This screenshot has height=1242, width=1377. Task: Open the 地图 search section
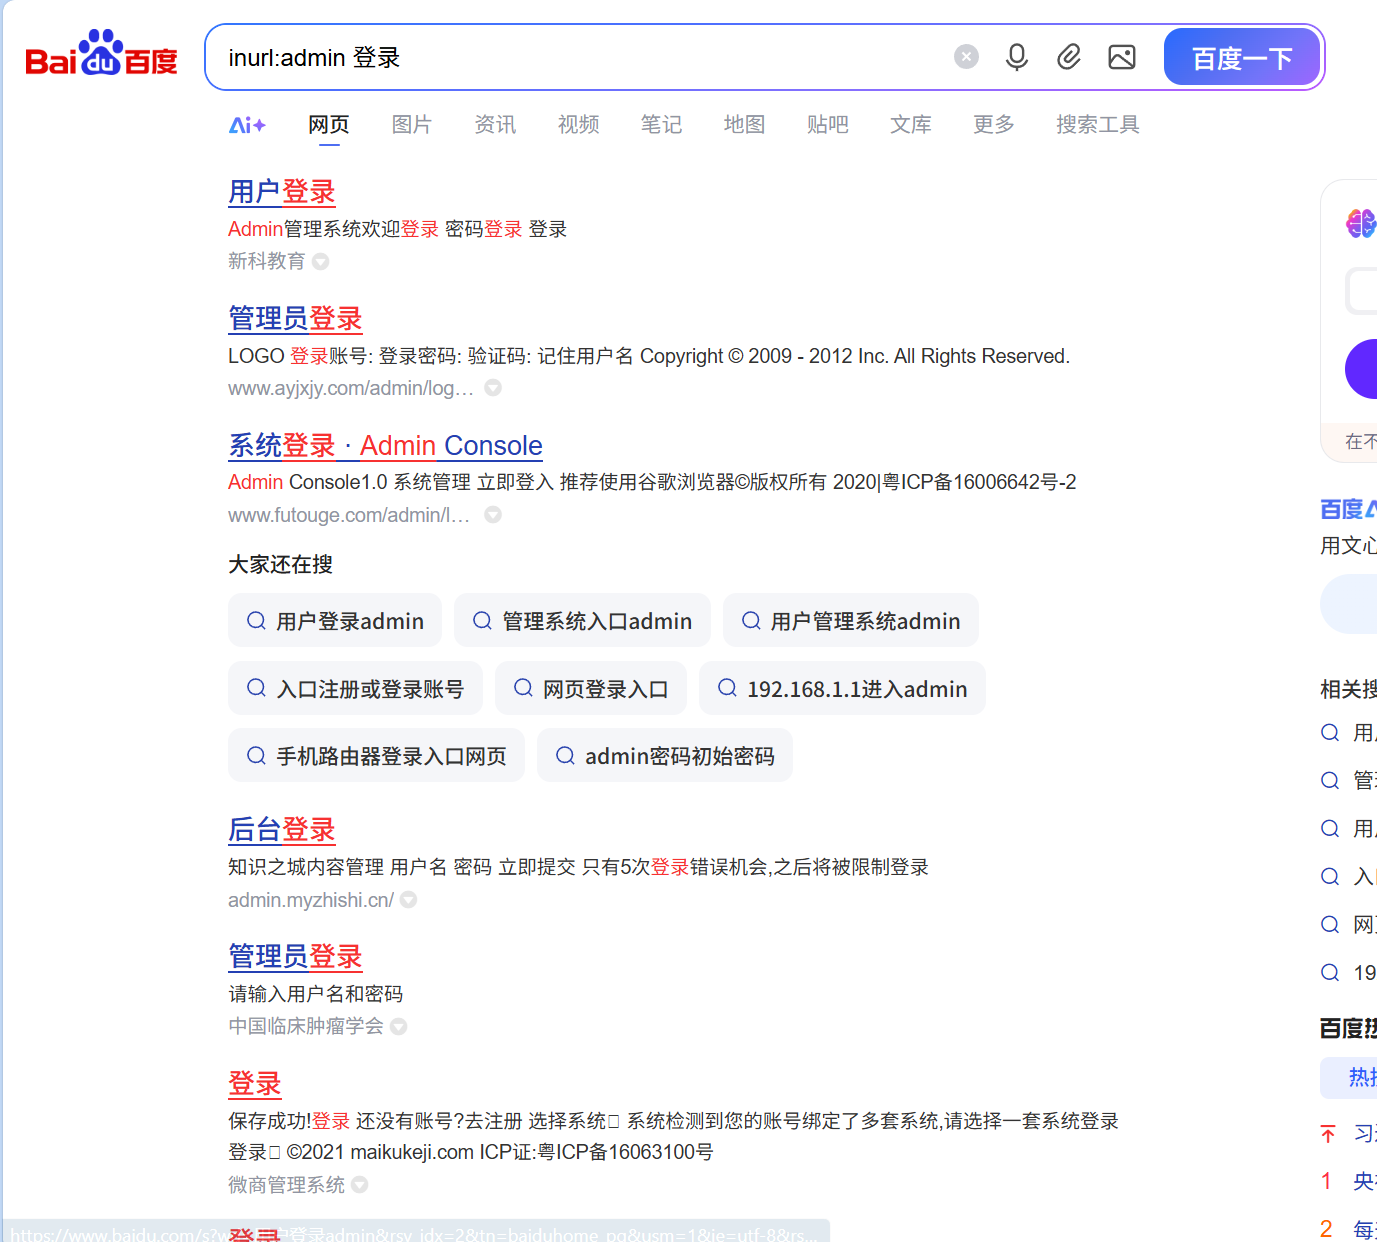coord(744,124)
